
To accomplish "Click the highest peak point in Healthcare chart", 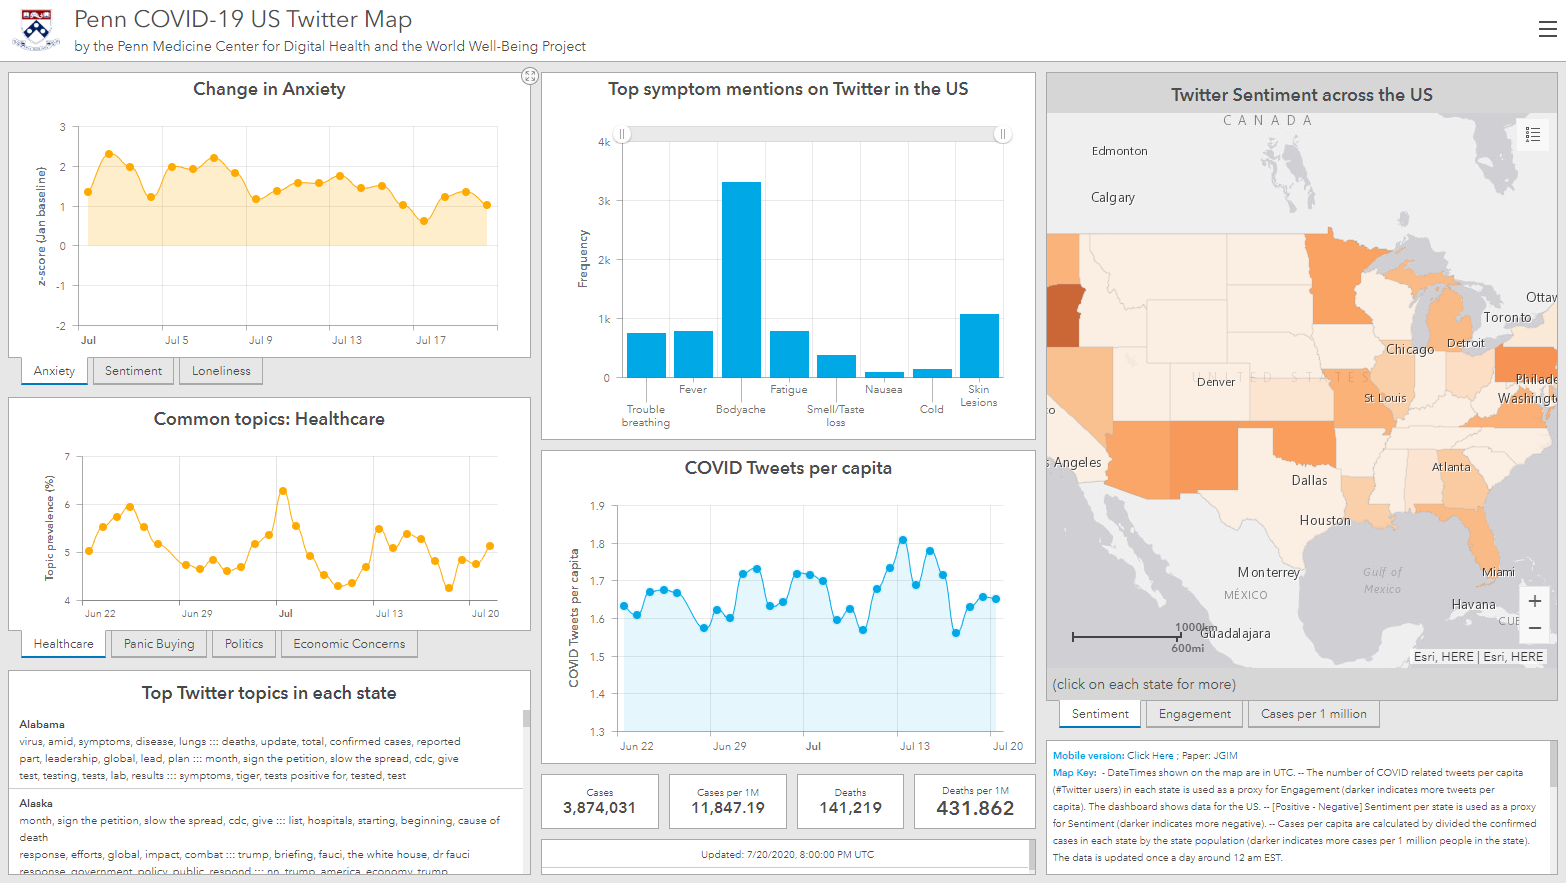I will tap(283, 491).
